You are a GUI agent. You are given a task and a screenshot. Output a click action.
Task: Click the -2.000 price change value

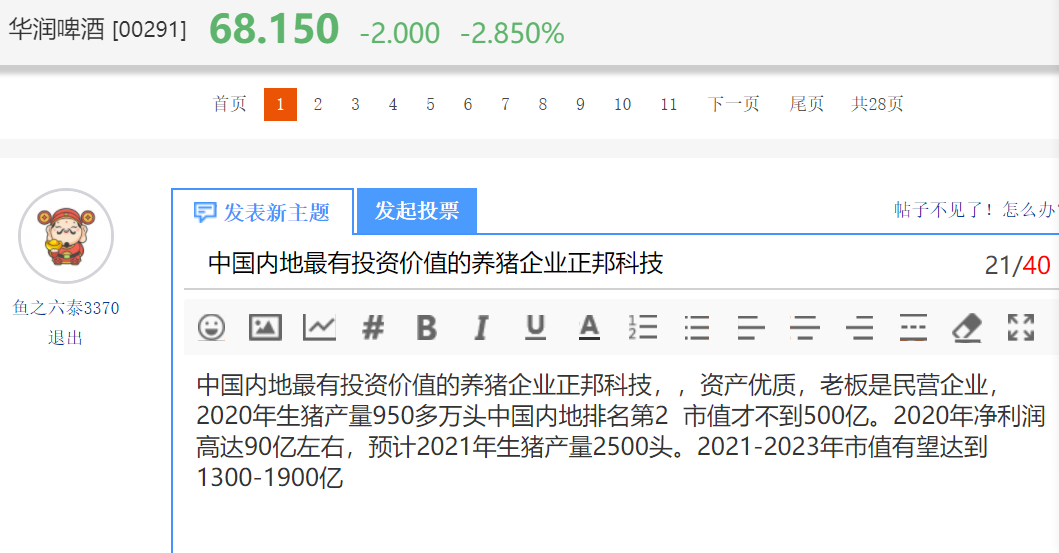point(400,33)
